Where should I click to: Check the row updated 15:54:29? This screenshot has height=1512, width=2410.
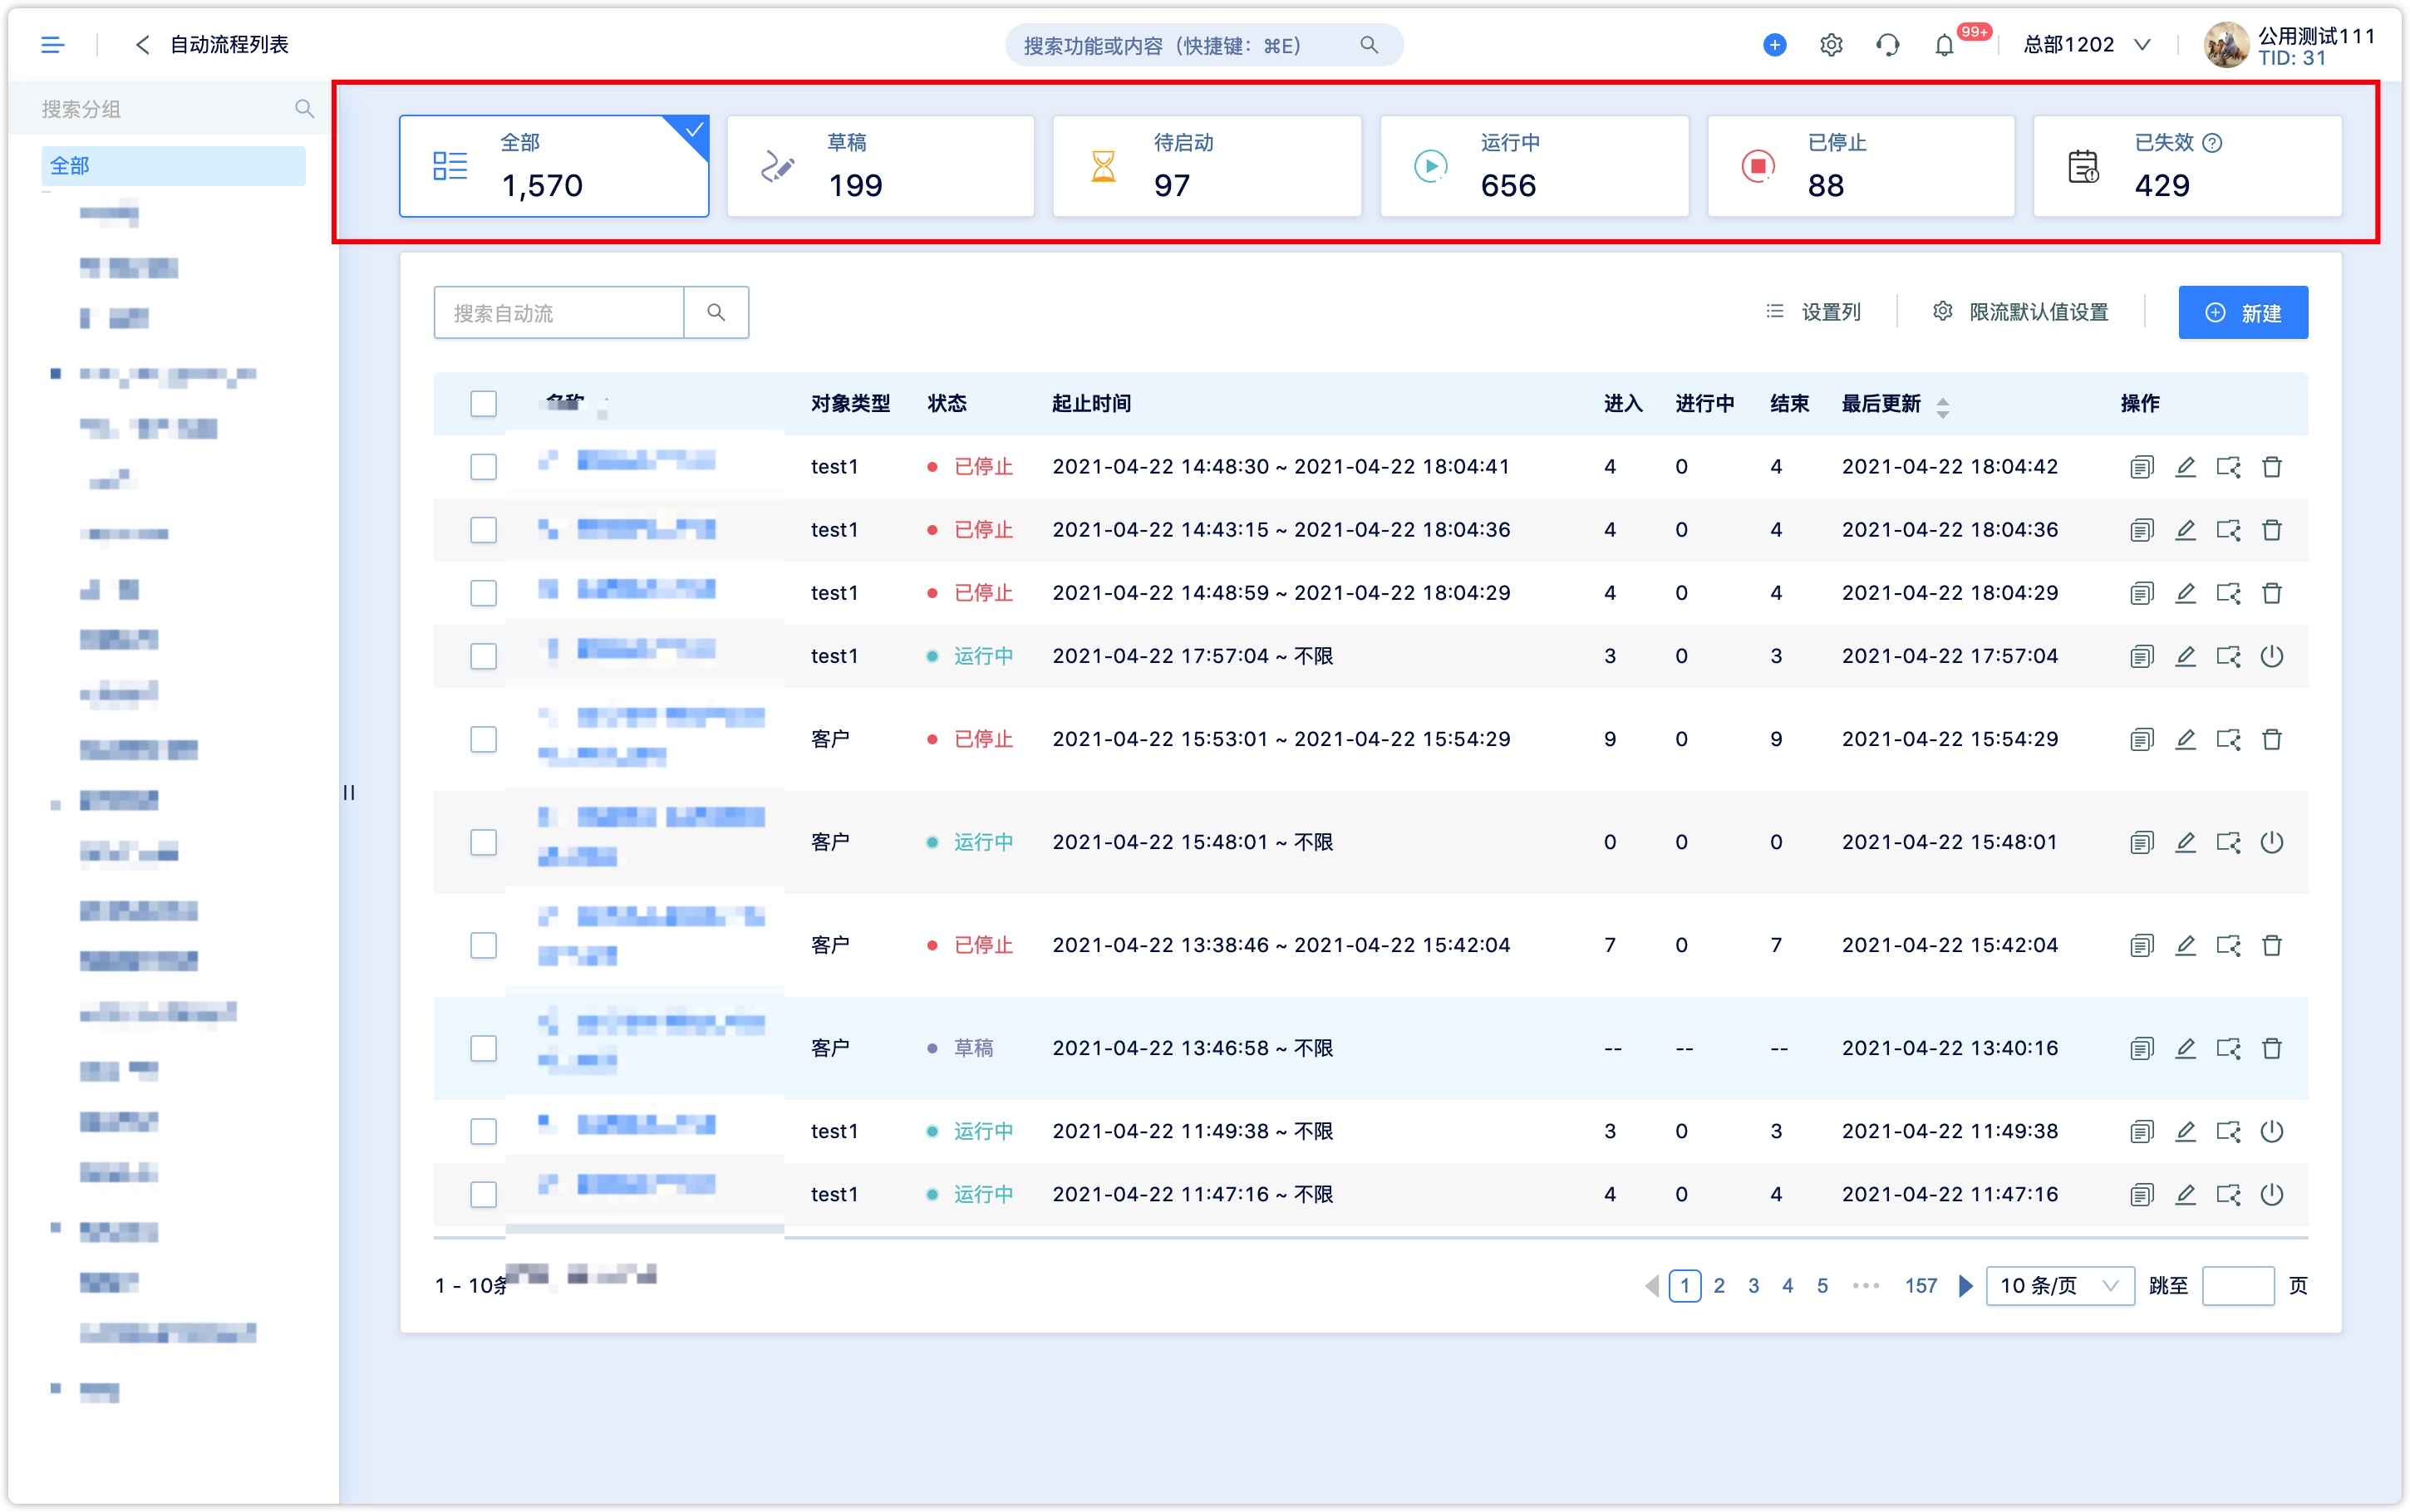[483, 739]
